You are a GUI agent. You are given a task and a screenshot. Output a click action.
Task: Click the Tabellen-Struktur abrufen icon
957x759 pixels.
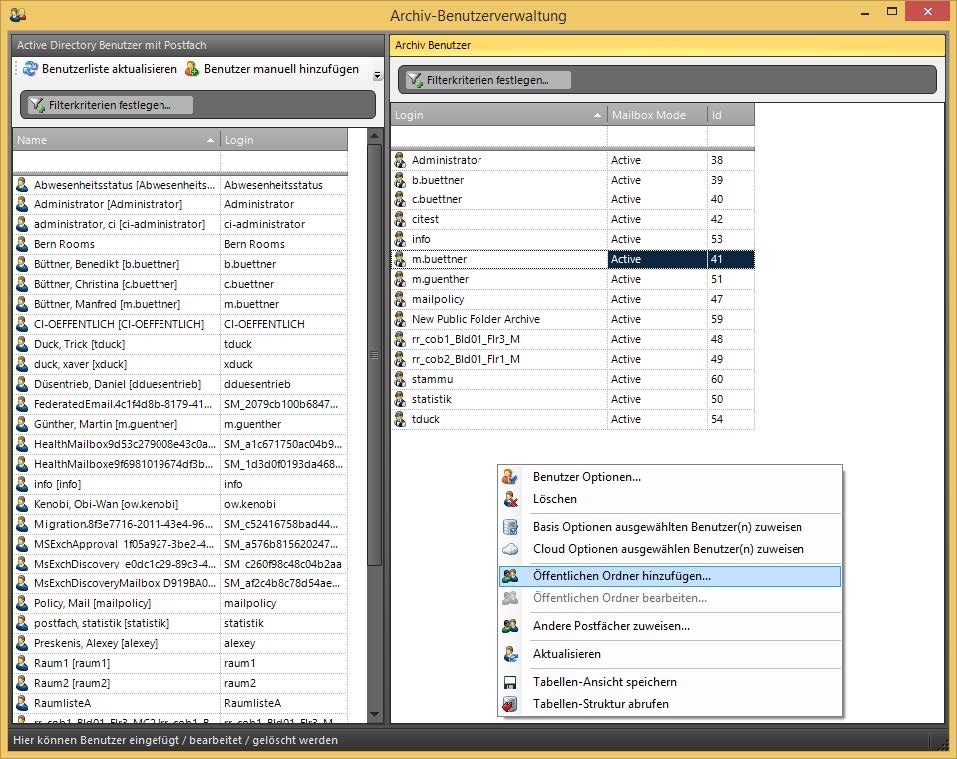[511, 704]
